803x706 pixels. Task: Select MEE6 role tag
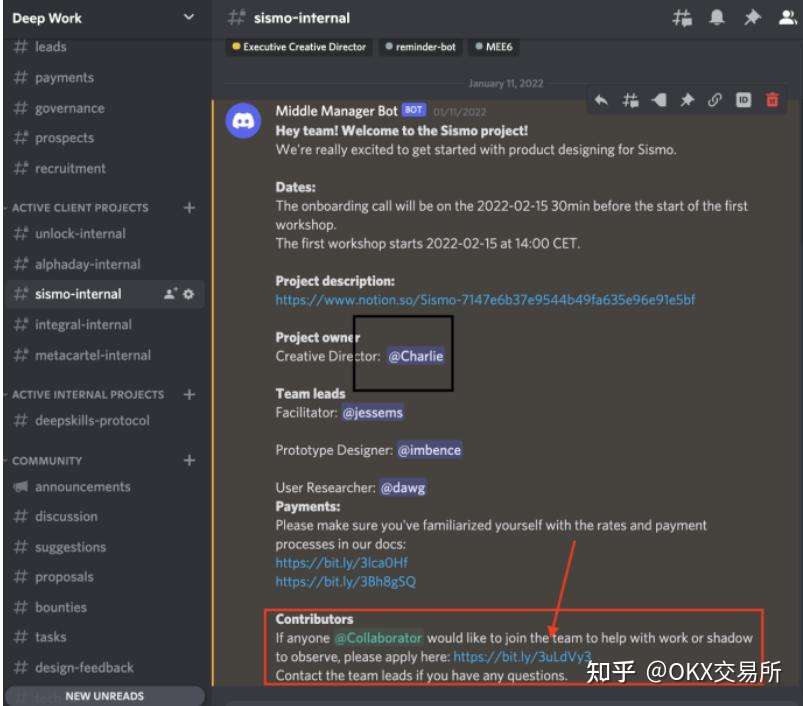click(494, 47)
